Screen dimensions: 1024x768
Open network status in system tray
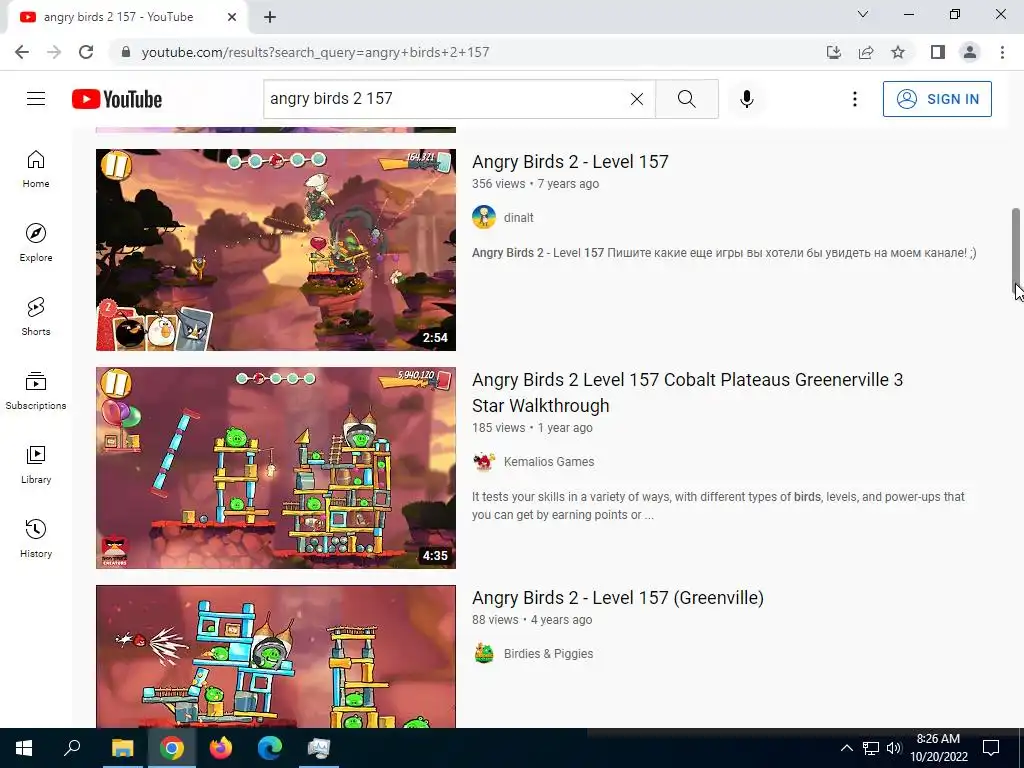coord(871,748)
